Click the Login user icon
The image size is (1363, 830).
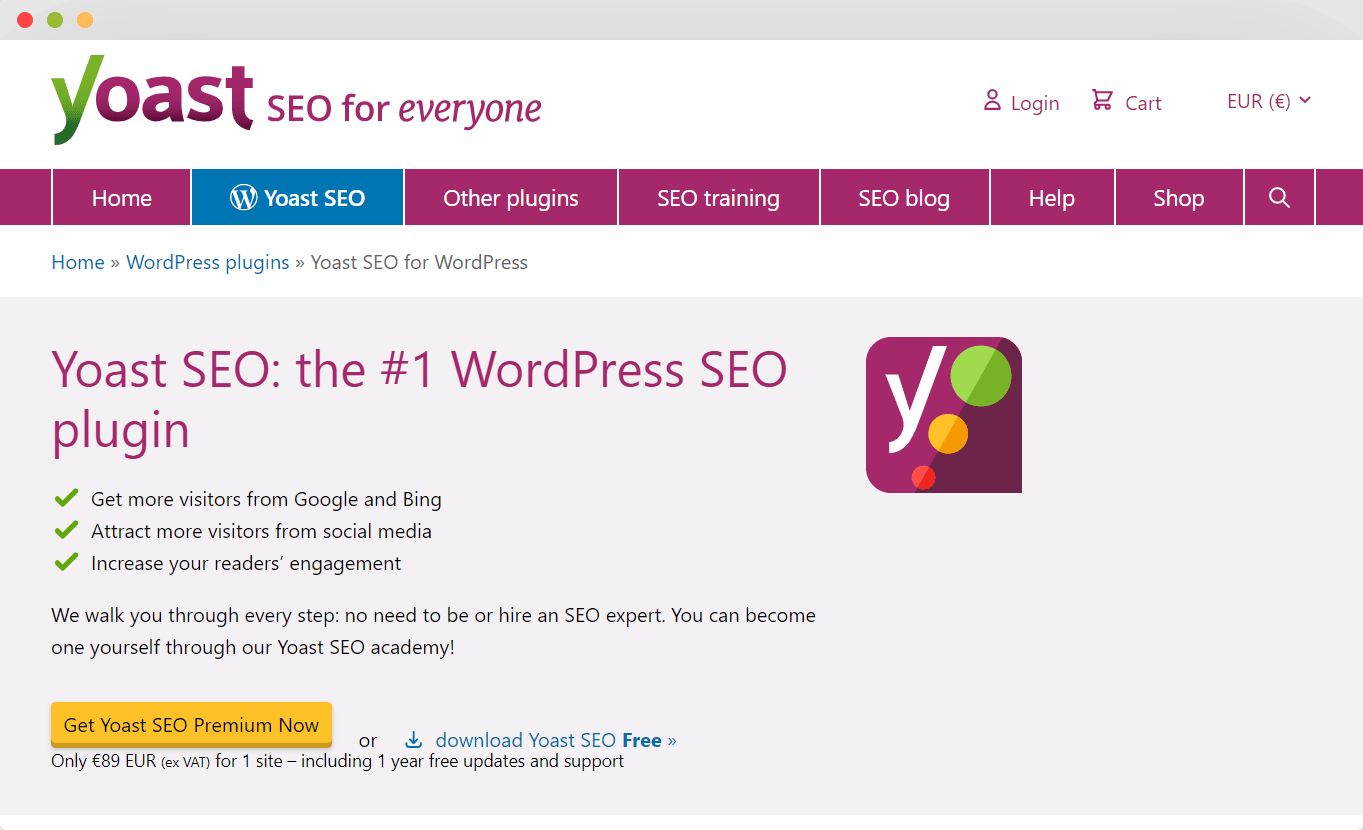click(992, 100)
